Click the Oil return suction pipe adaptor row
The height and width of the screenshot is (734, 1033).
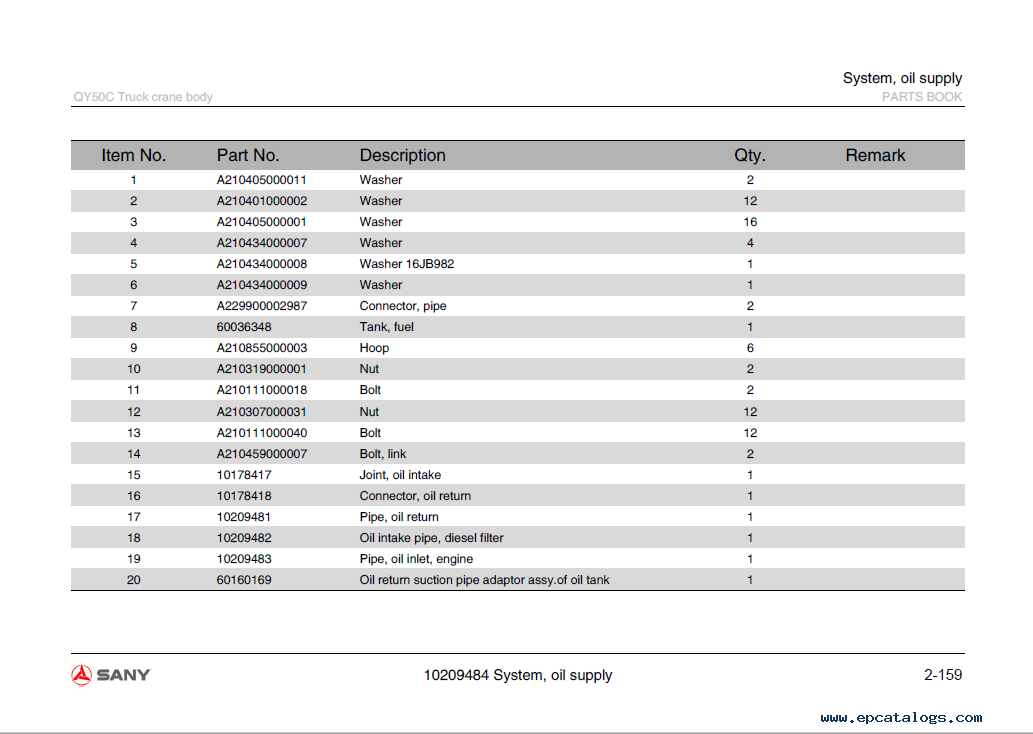pyautogui.click(x=484, y=580)
